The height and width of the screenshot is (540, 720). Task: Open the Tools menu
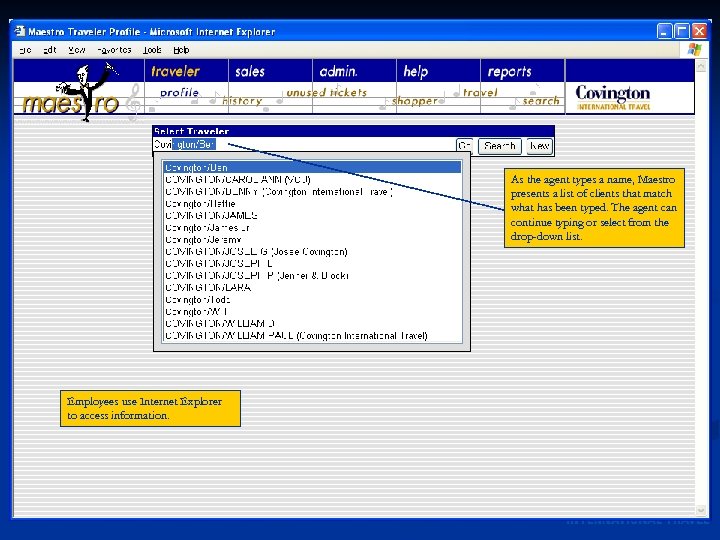[x=152, y=50]
